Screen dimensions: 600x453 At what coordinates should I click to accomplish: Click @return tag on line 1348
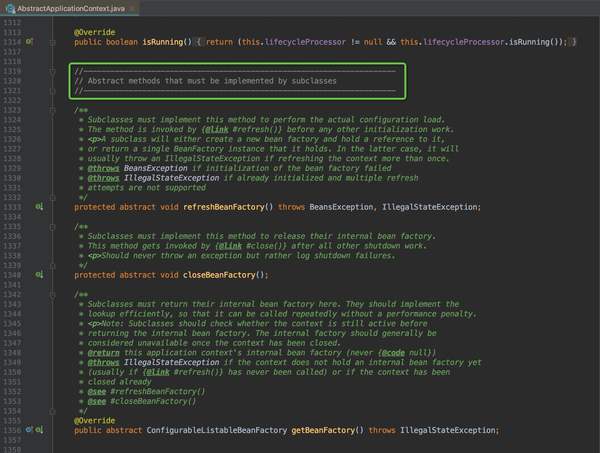tap(103, 352)
